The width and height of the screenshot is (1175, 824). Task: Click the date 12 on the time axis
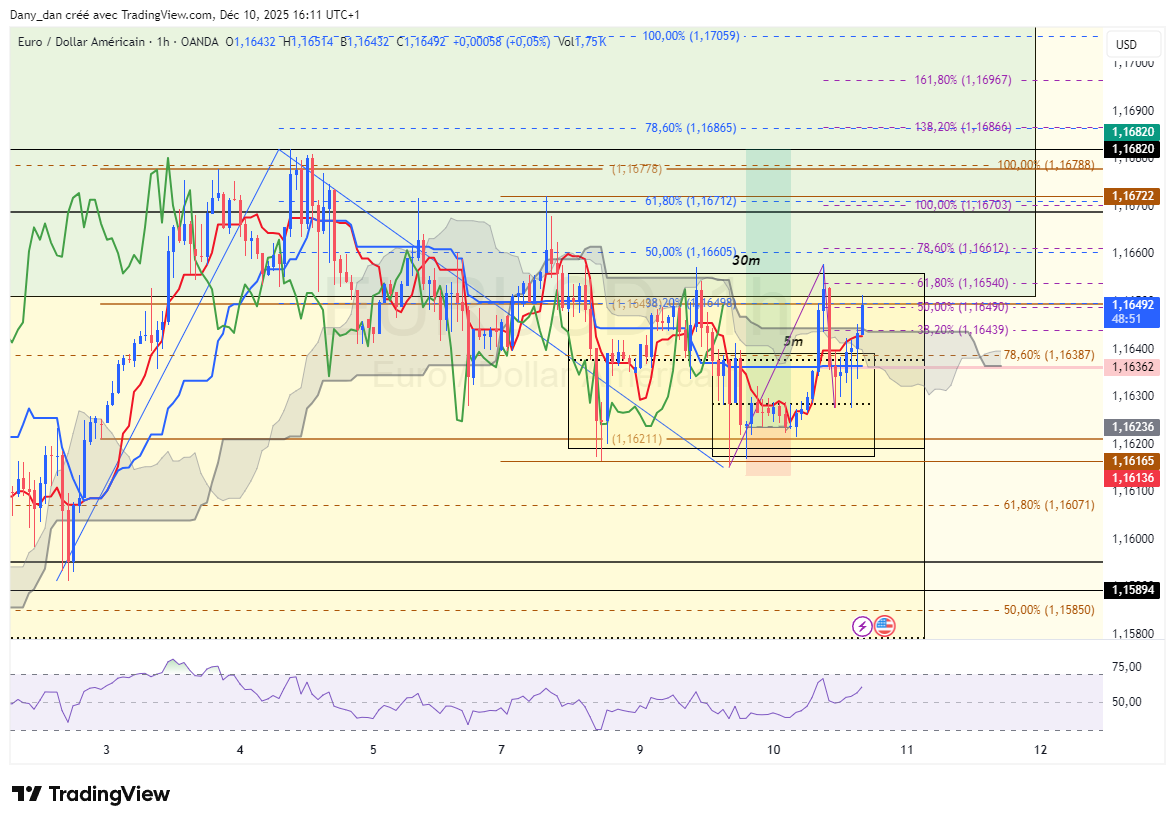click(x=1040, y=750)
